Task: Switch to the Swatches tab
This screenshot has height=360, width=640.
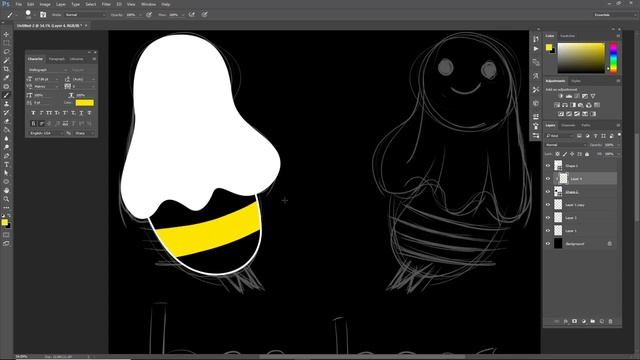Action: pos(567,36)
